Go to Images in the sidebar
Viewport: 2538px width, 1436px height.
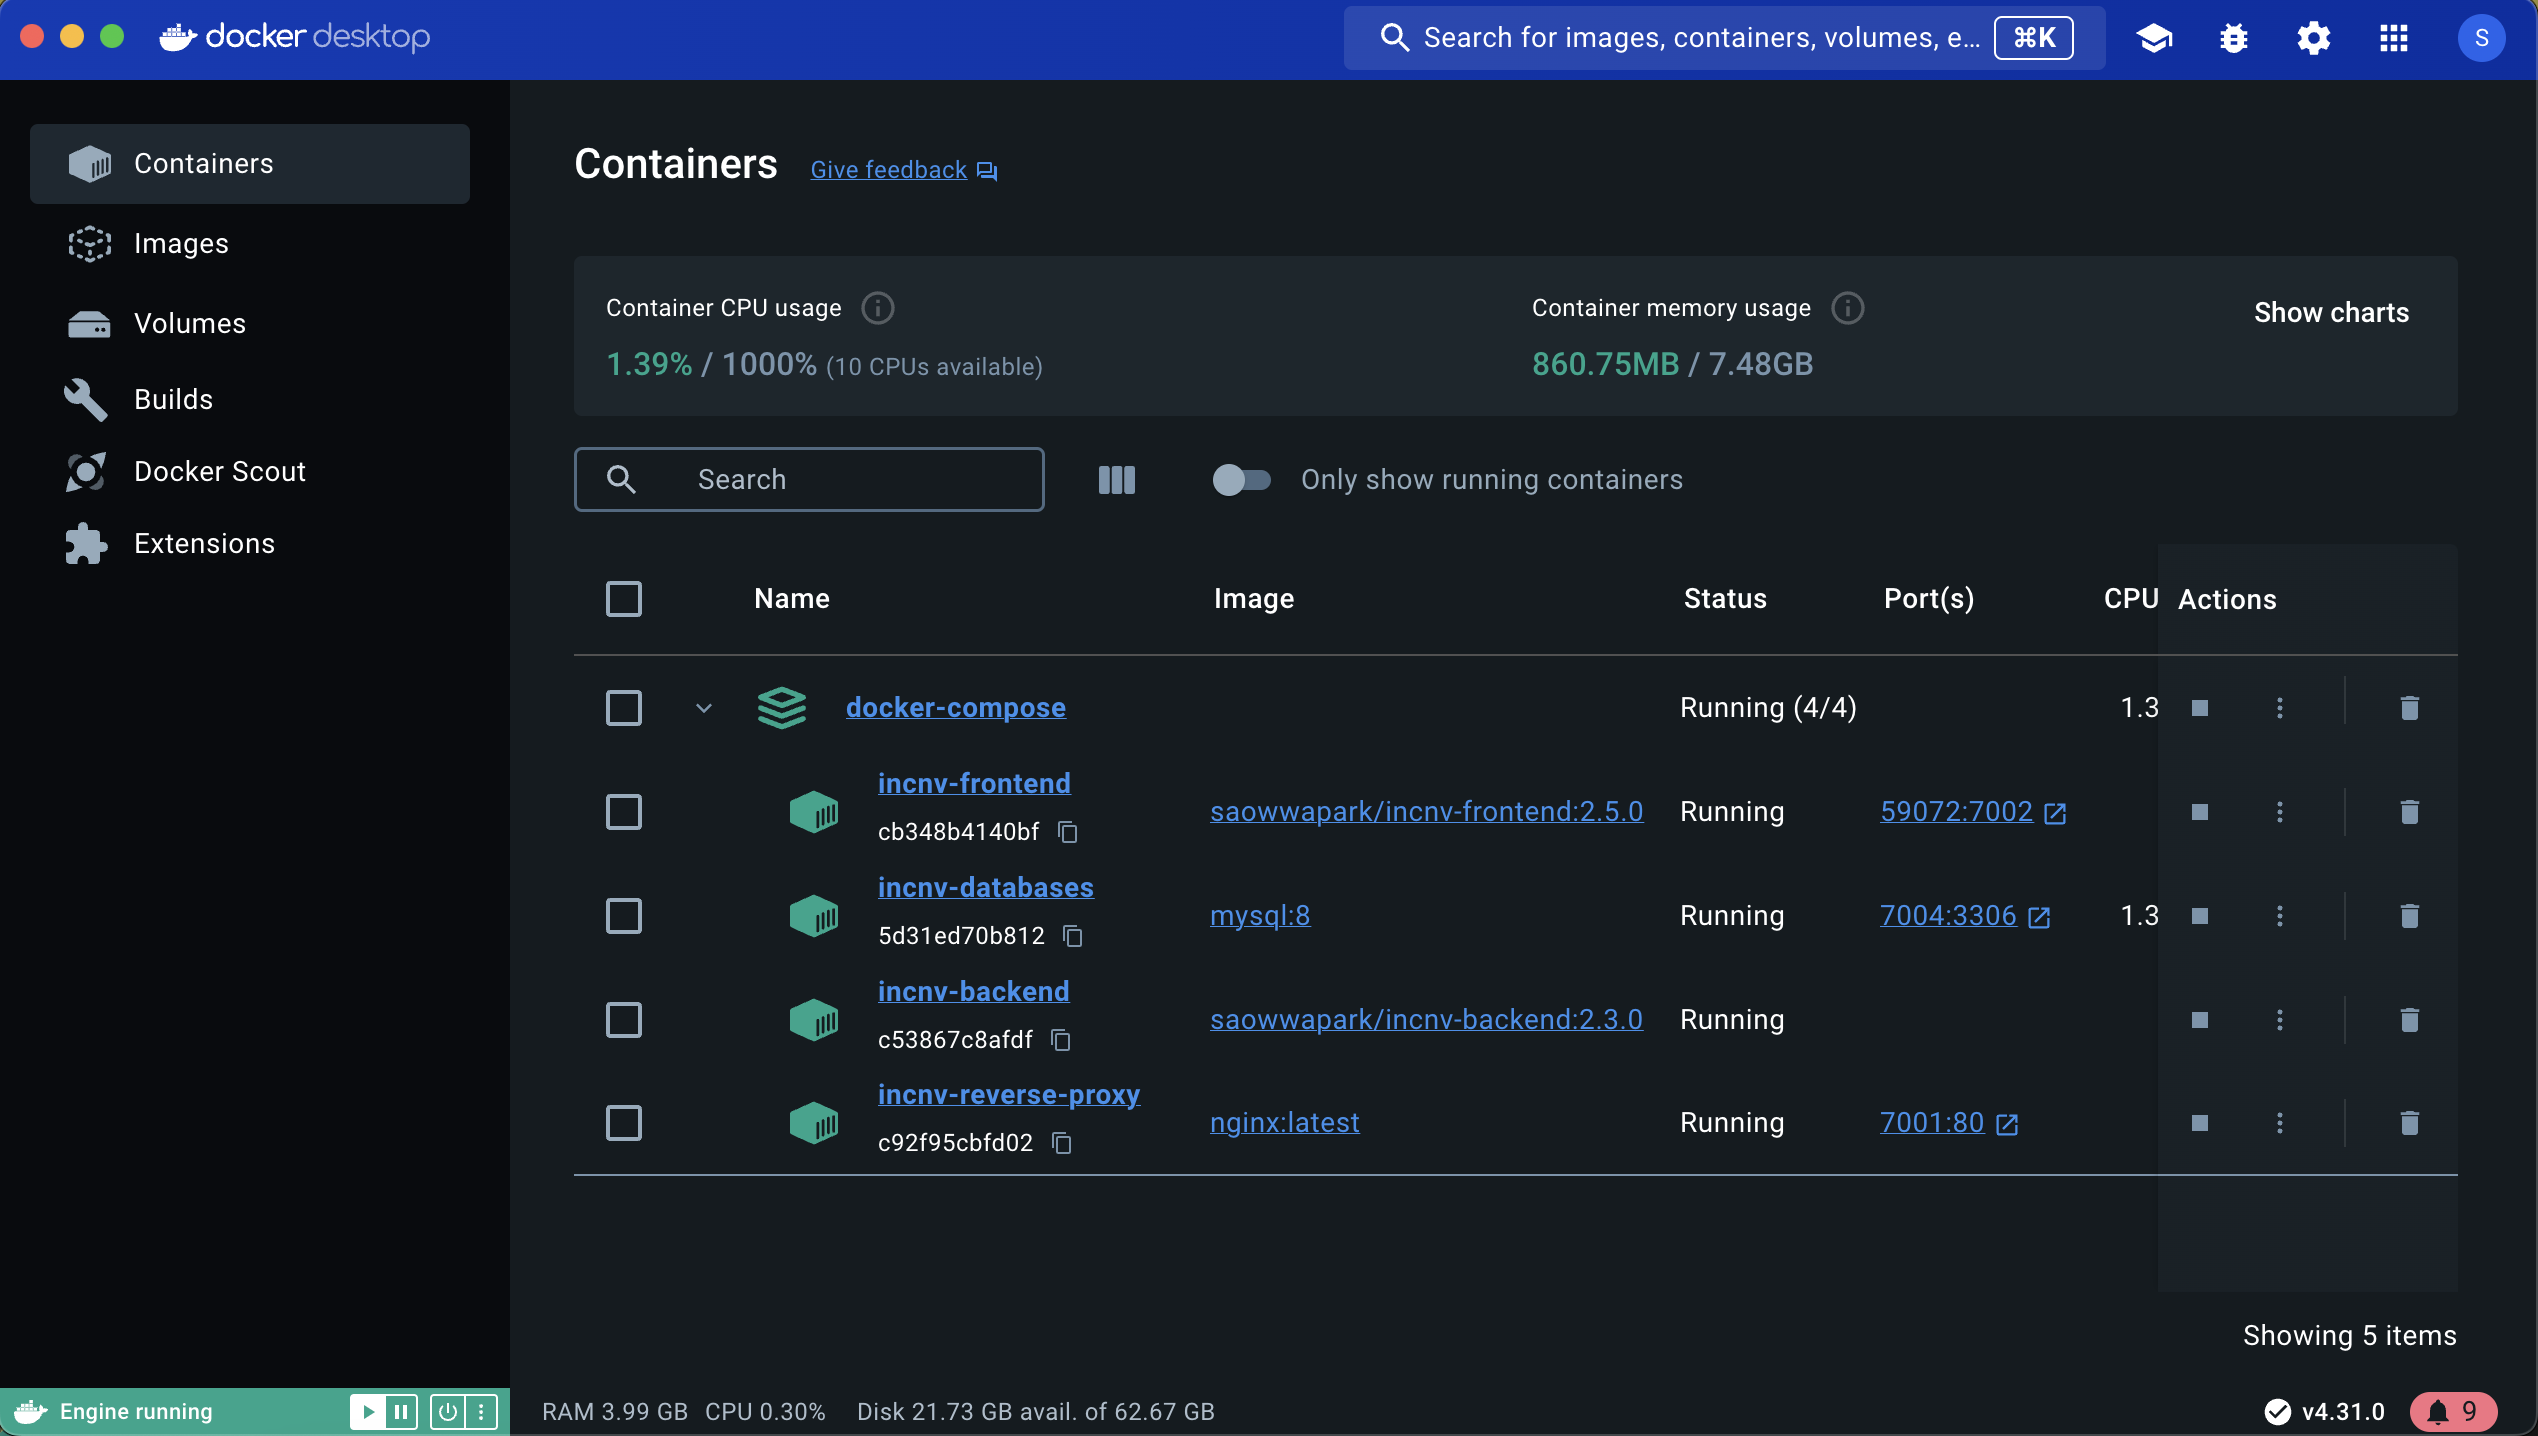coord(181,244)
